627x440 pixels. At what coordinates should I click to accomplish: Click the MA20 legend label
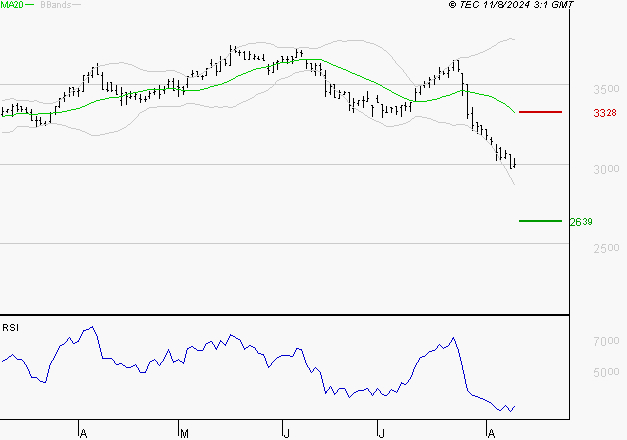[12, 5]
